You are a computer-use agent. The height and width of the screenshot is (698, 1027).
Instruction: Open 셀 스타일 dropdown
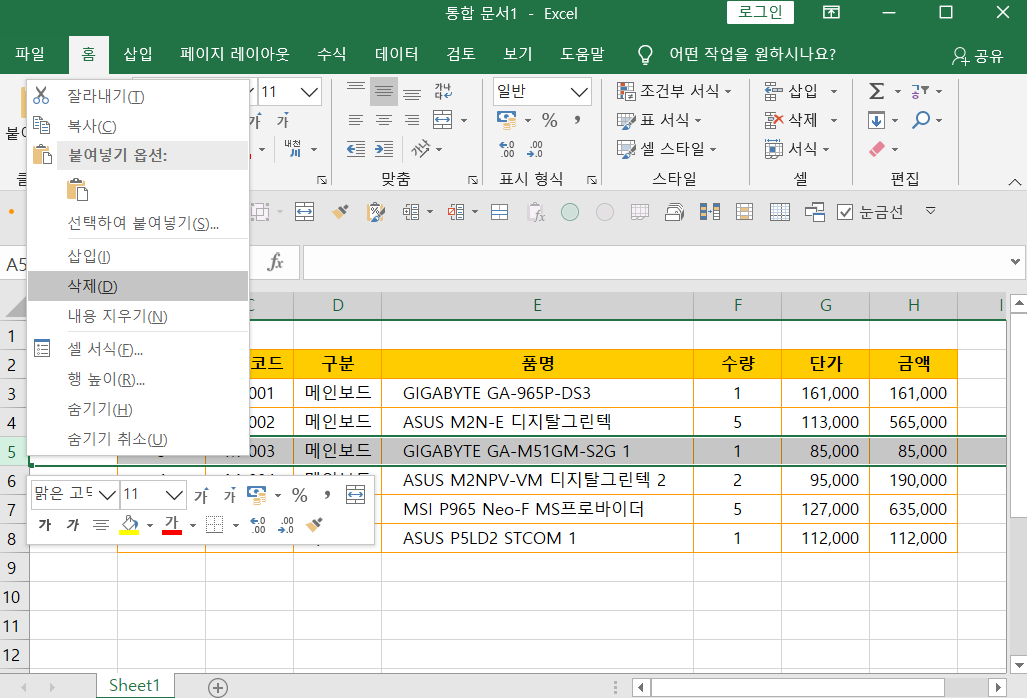(667, 149)
